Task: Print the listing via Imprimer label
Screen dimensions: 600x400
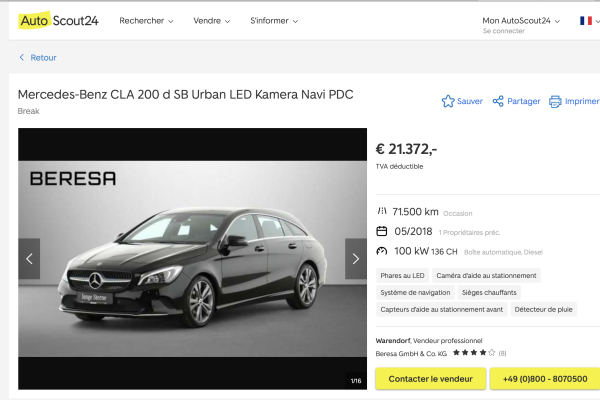Action: point(582,101)
